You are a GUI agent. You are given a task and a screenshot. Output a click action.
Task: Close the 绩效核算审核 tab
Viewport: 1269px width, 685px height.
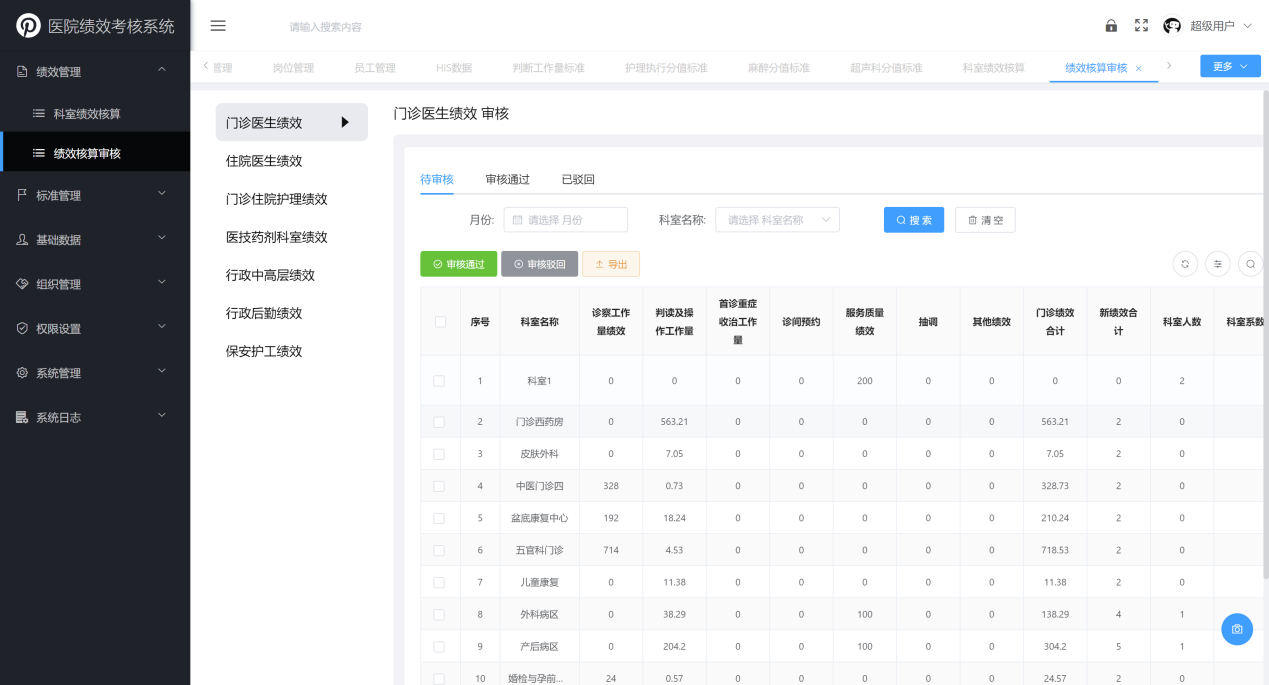click(1139, 68)
